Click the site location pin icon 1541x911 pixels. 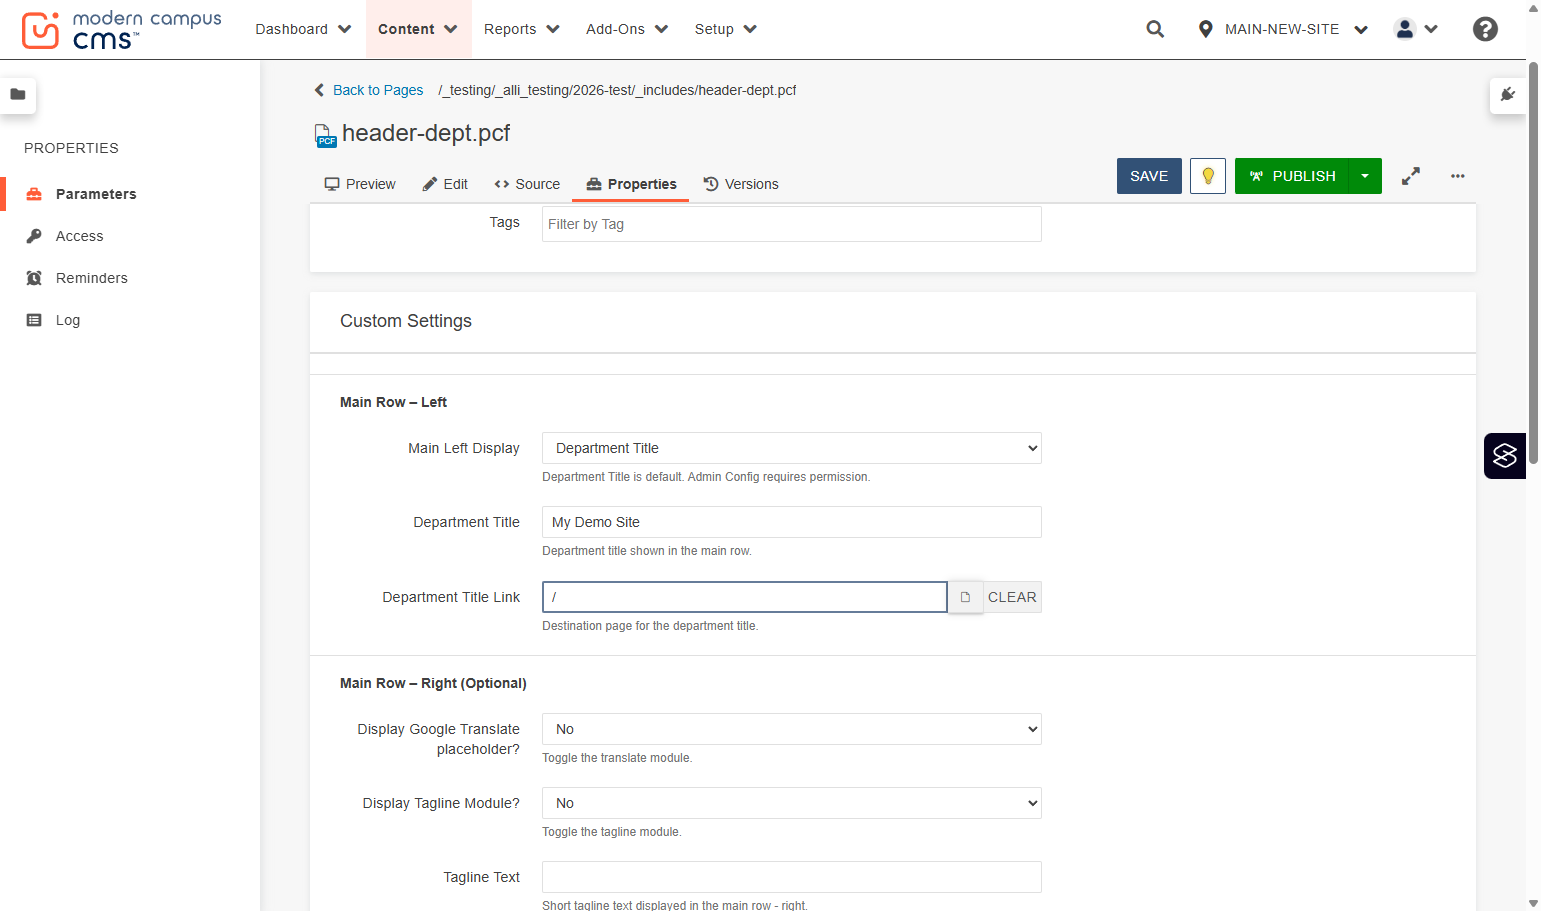(x=1205, y=29)
